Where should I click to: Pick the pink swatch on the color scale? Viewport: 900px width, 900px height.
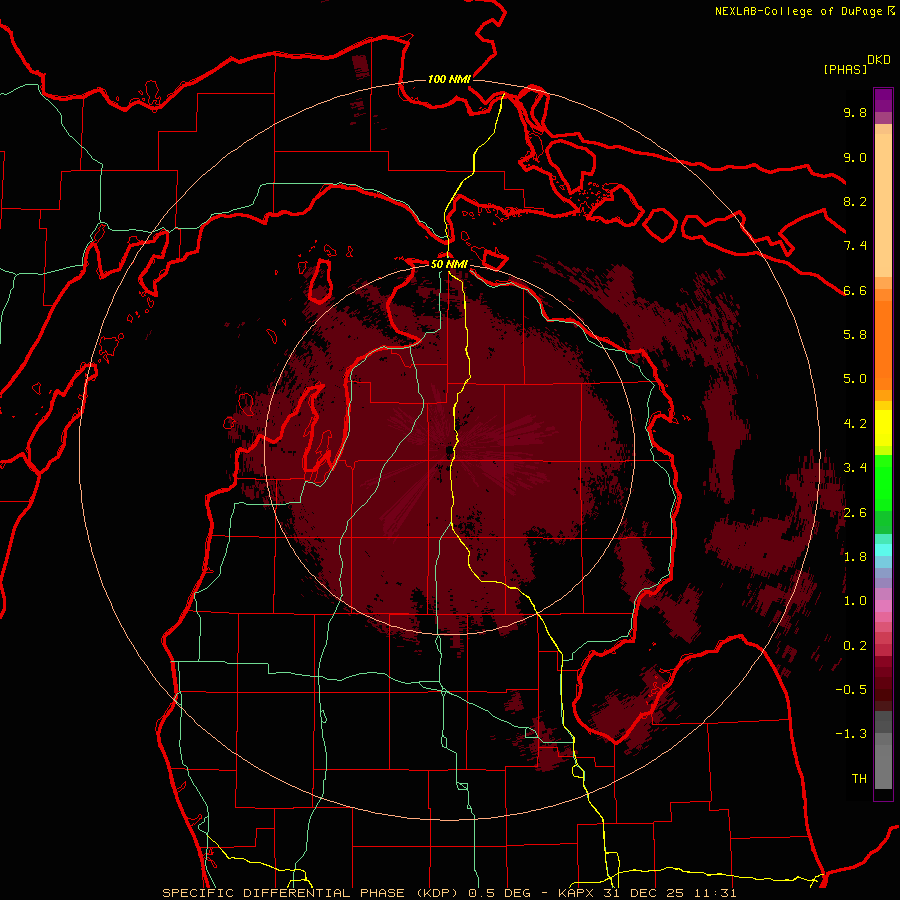[x=883, y=606]
